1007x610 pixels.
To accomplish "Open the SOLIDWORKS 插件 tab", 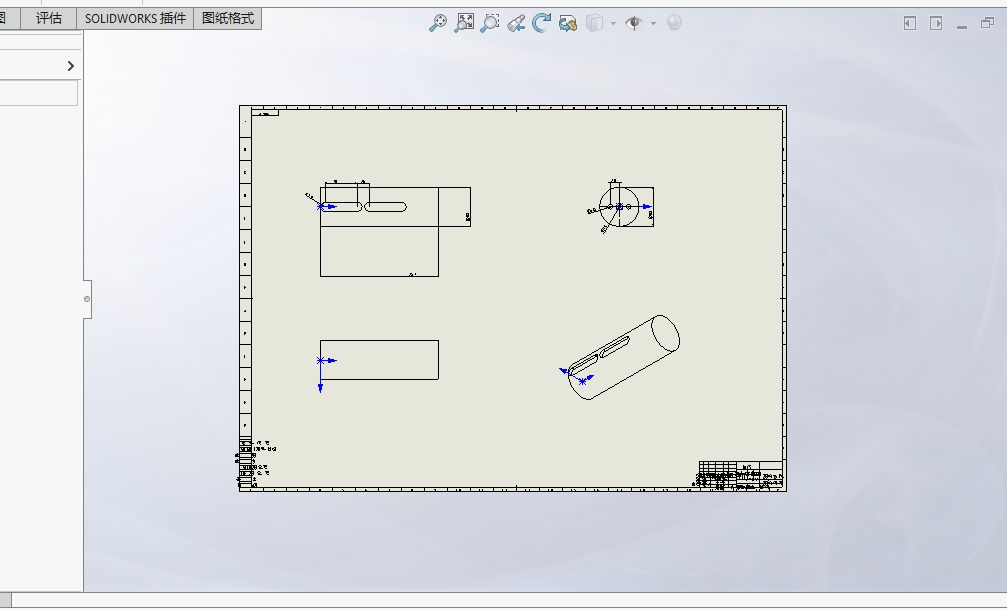I will point(136,19).
